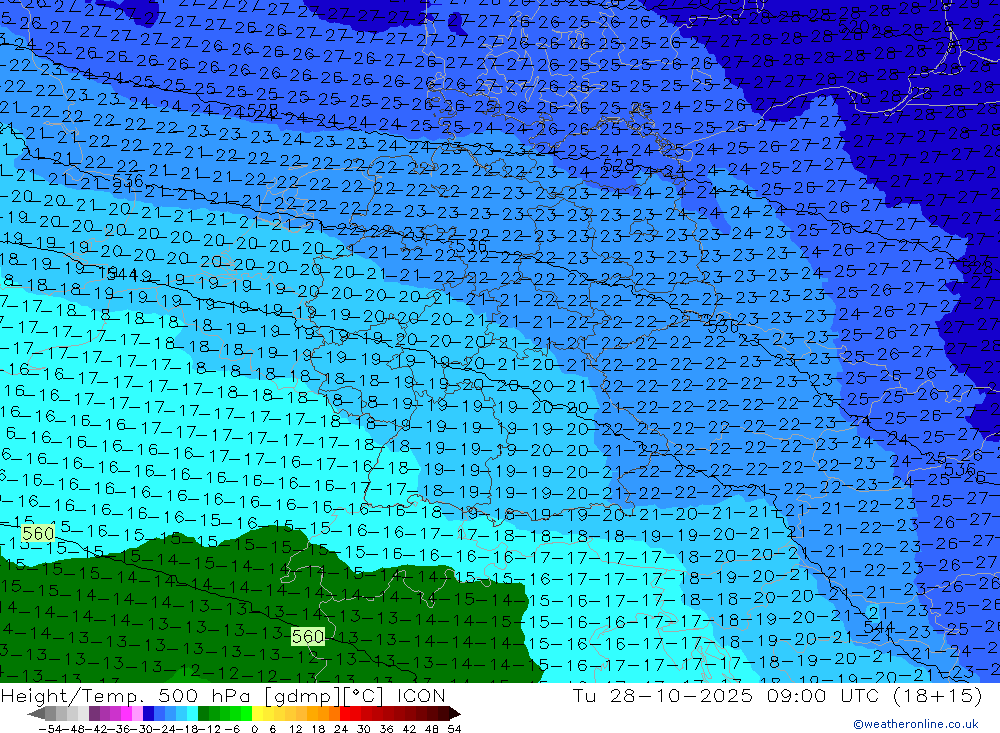Click the '09:00 UTC' forecast time

coord(823,695)
